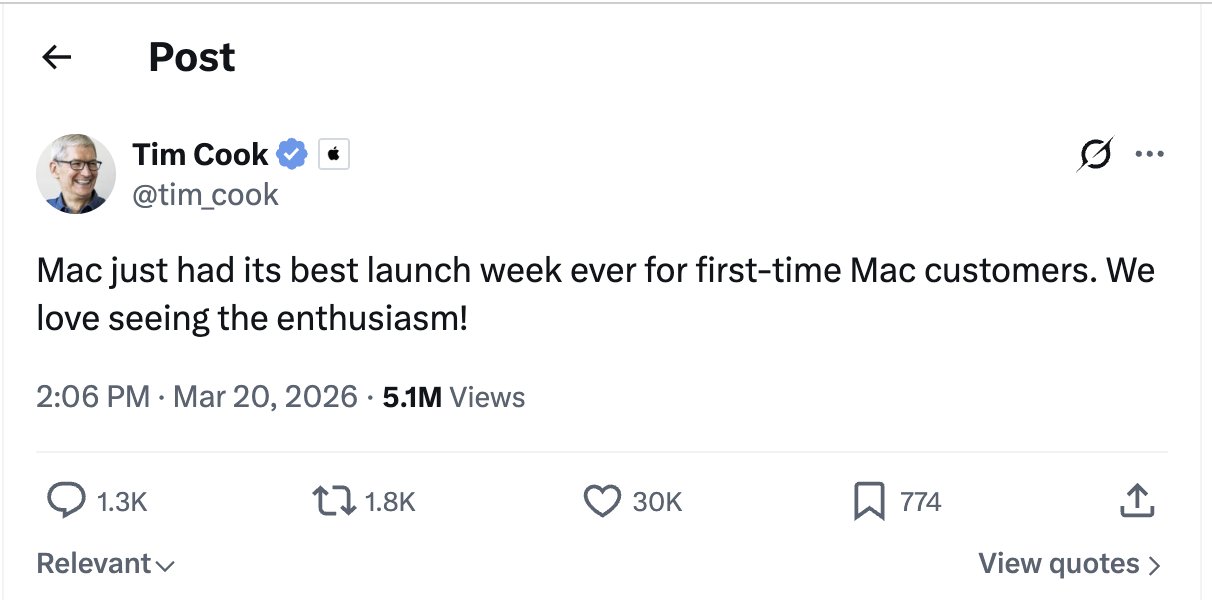This screenshot has width=1212, height=600.
Task: Open the reply composer via the comment icon
Action: (68, 501)
